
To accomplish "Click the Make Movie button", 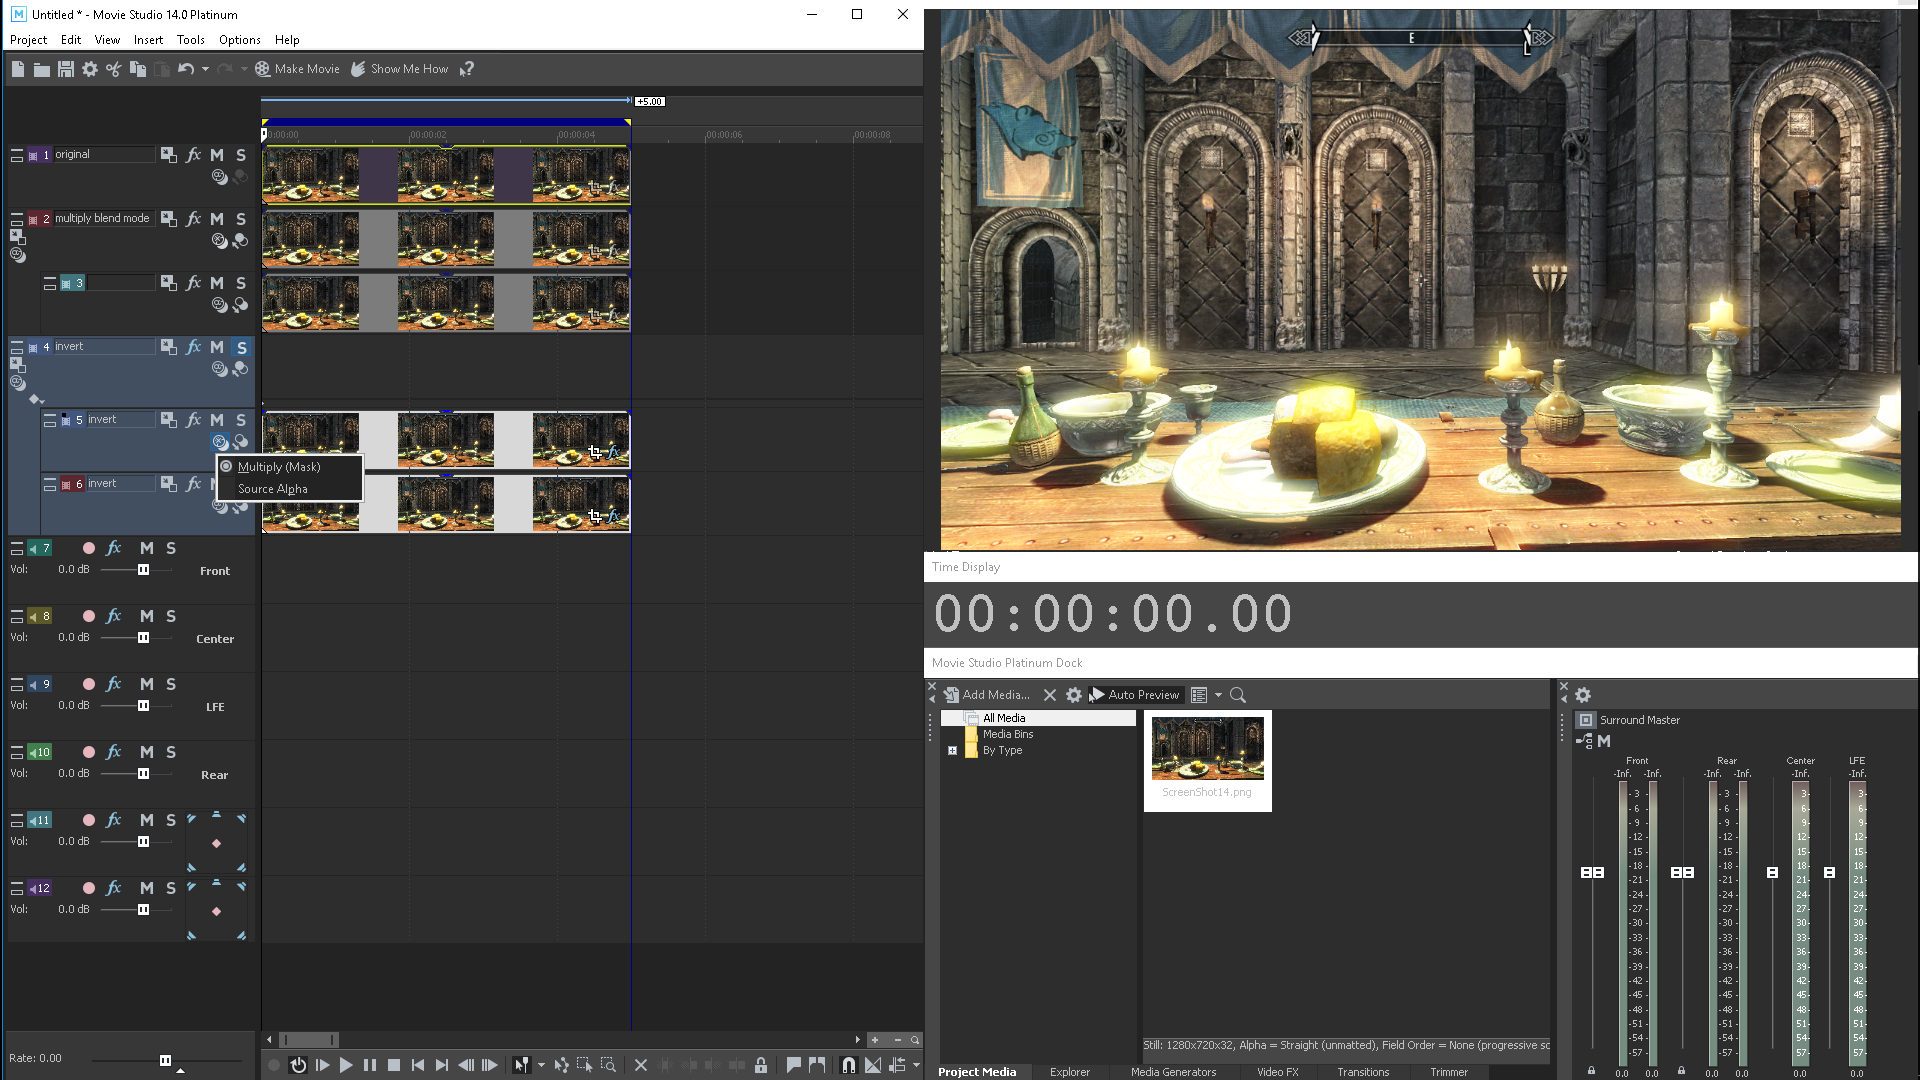I will (x=297, y=69).
